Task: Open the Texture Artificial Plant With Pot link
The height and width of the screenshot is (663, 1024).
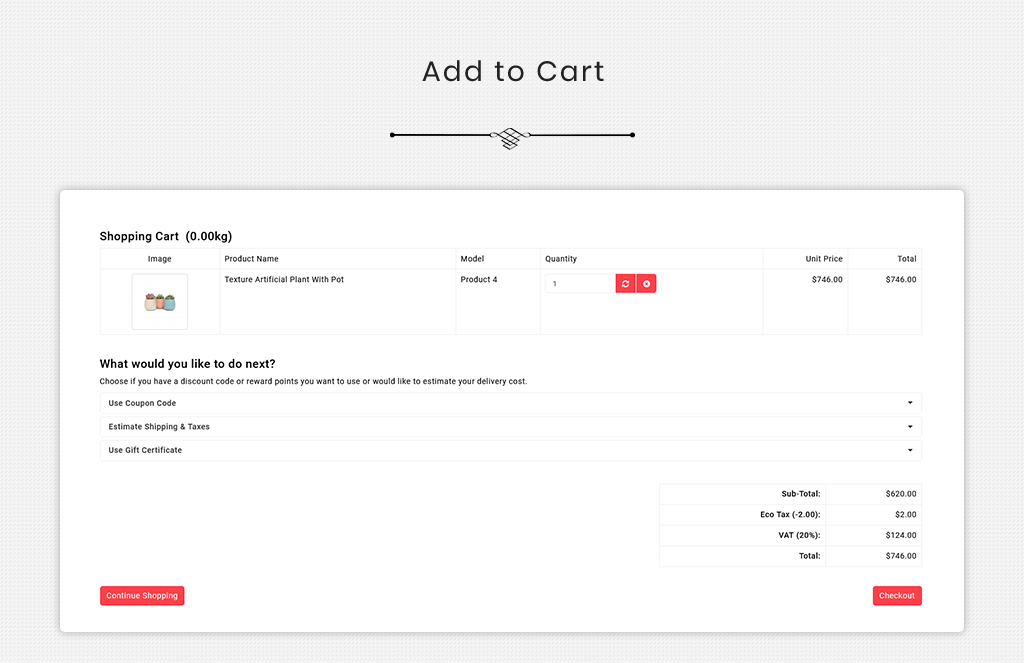Action: (284, 280)
